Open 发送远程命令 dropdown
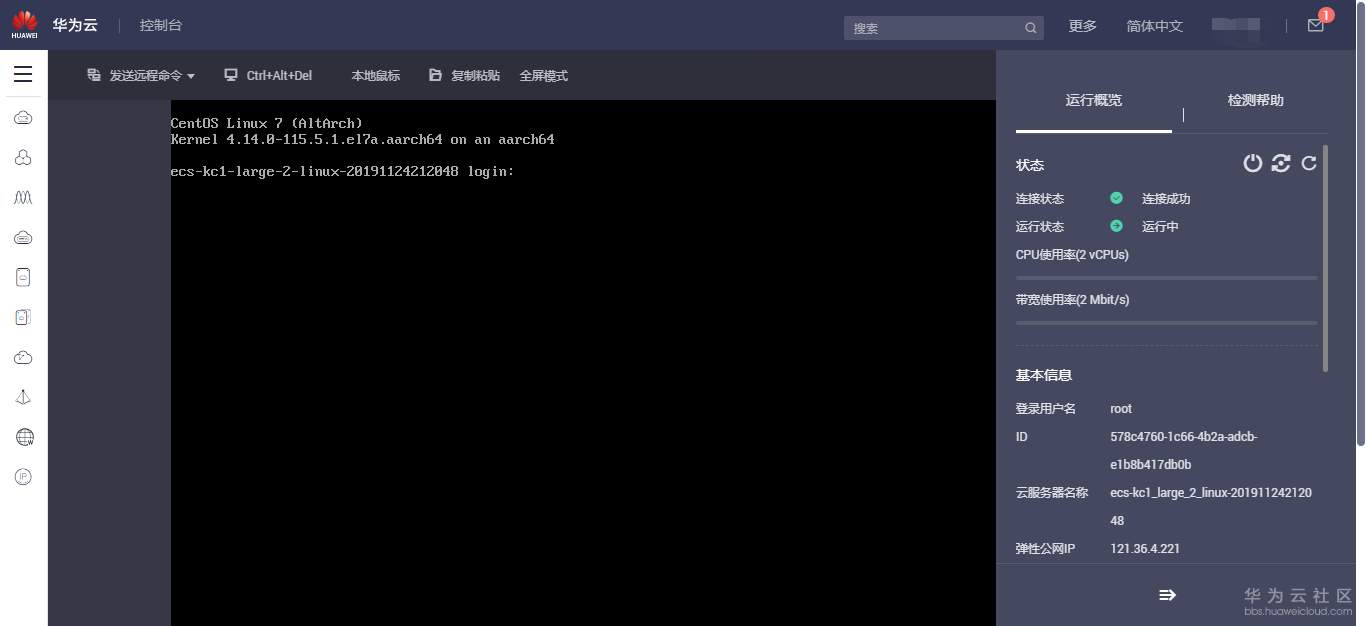Image resolution: width=1366 pixels, height=626 pixels. pos(141,75)
